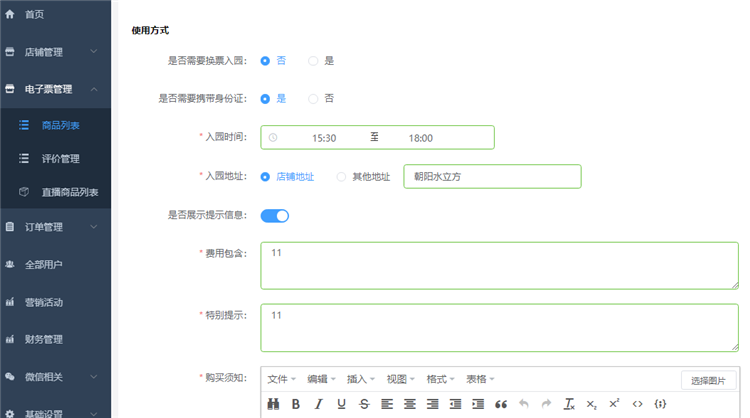Click the 朝阳水立方 address input field
The height and width of the screenshot is (418, 750).
(x=491, y=177)
